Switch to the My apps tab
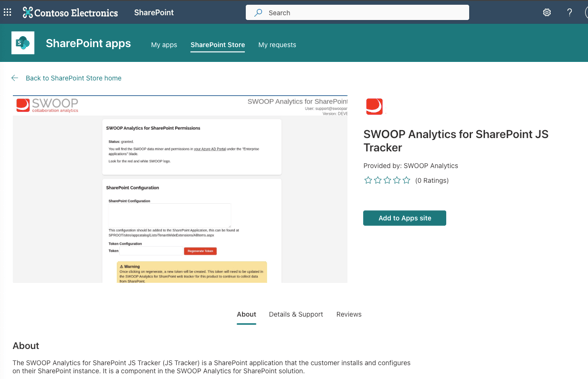 click(164, 45)
